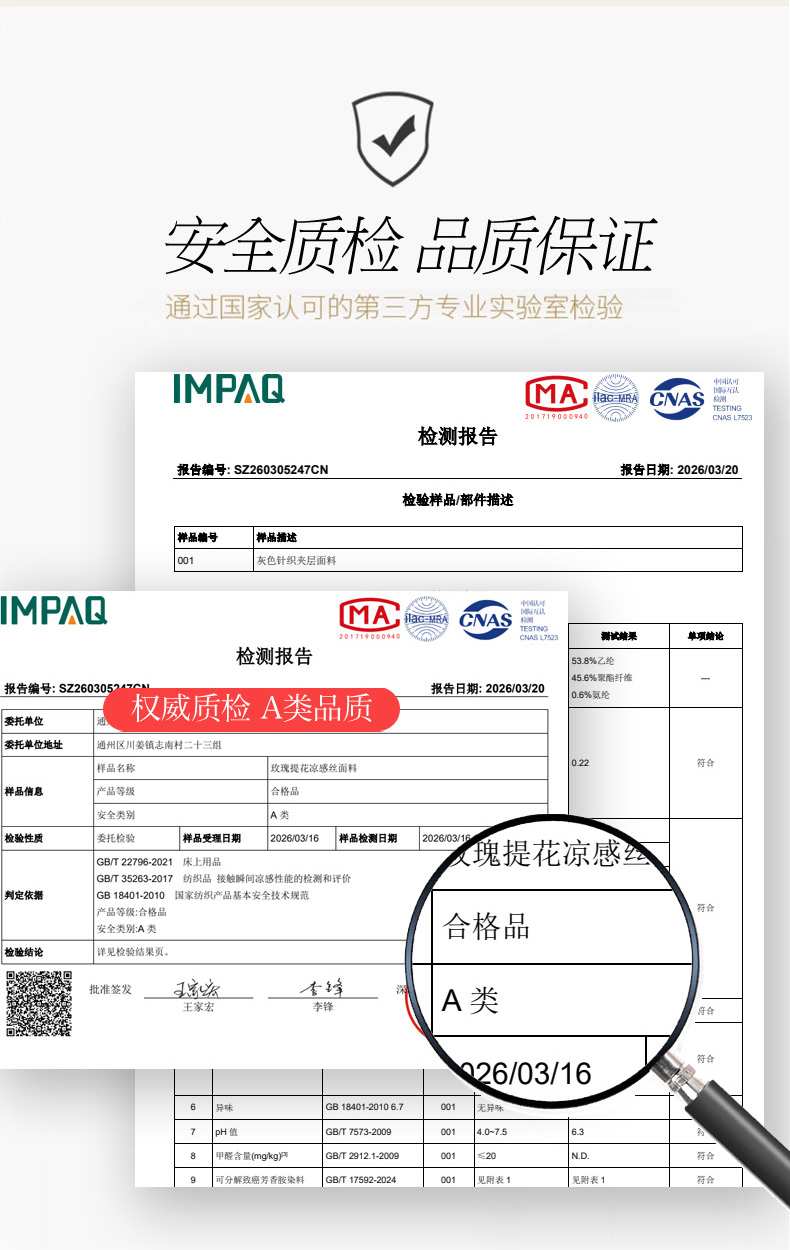The width and height of the screenshot is (790, 1250).
Task: Click the ilac-MRA seal on back report
Action: 615,397
